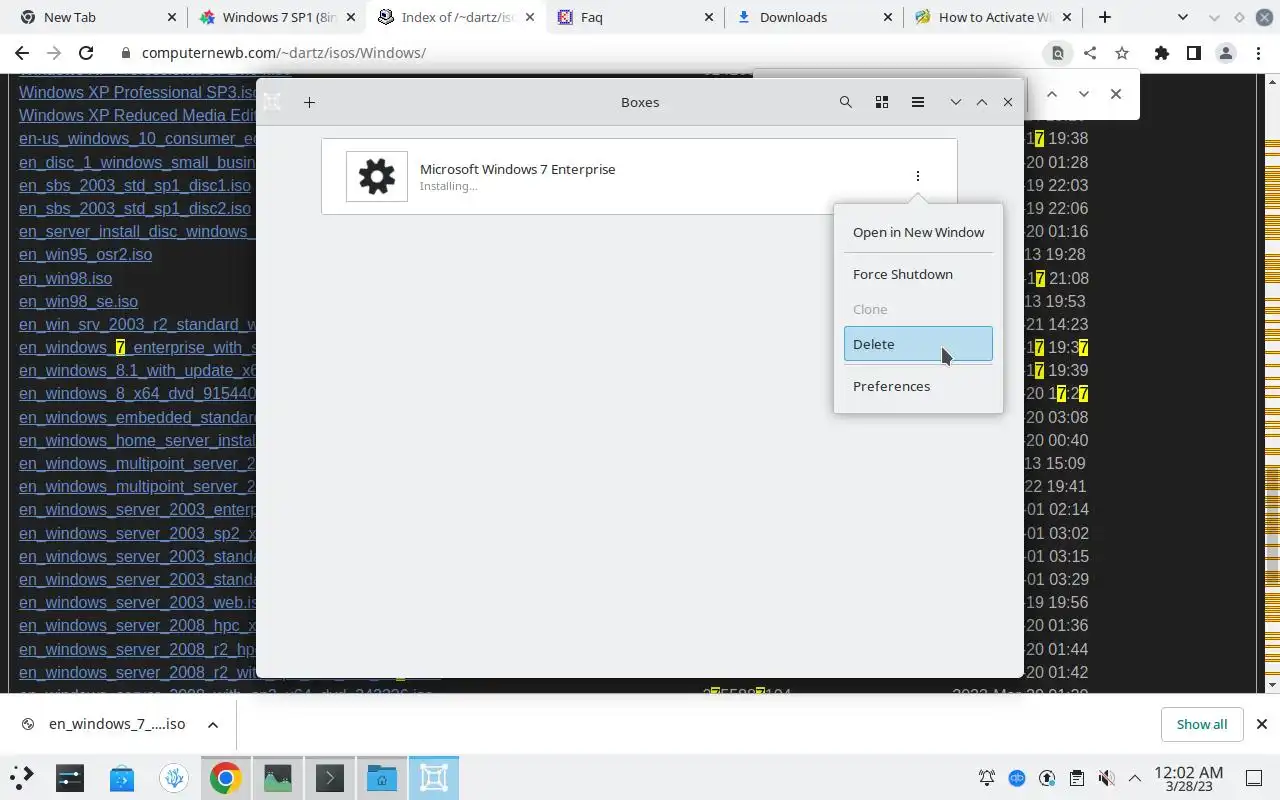1280x800 pixels.
Task: Switch to the Downloads tab
Action: (815, 17)
